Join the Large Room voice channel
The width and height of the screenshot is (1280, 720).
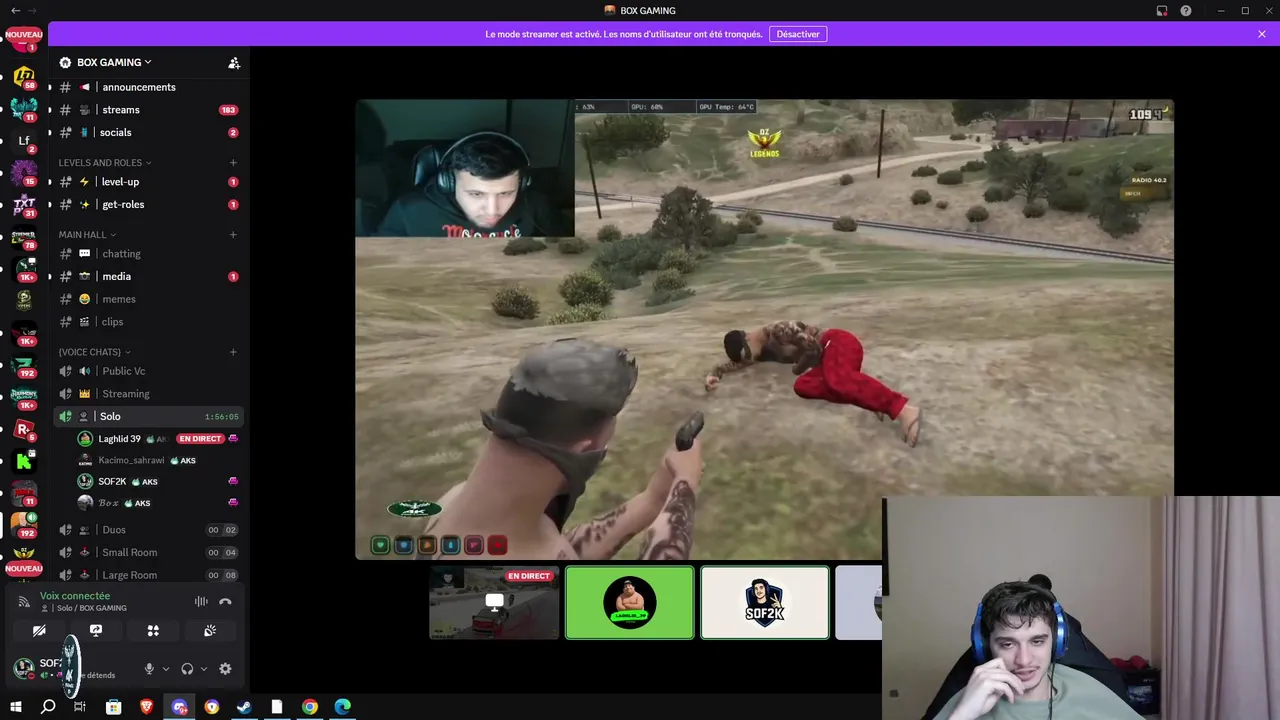tap(147, 575)
